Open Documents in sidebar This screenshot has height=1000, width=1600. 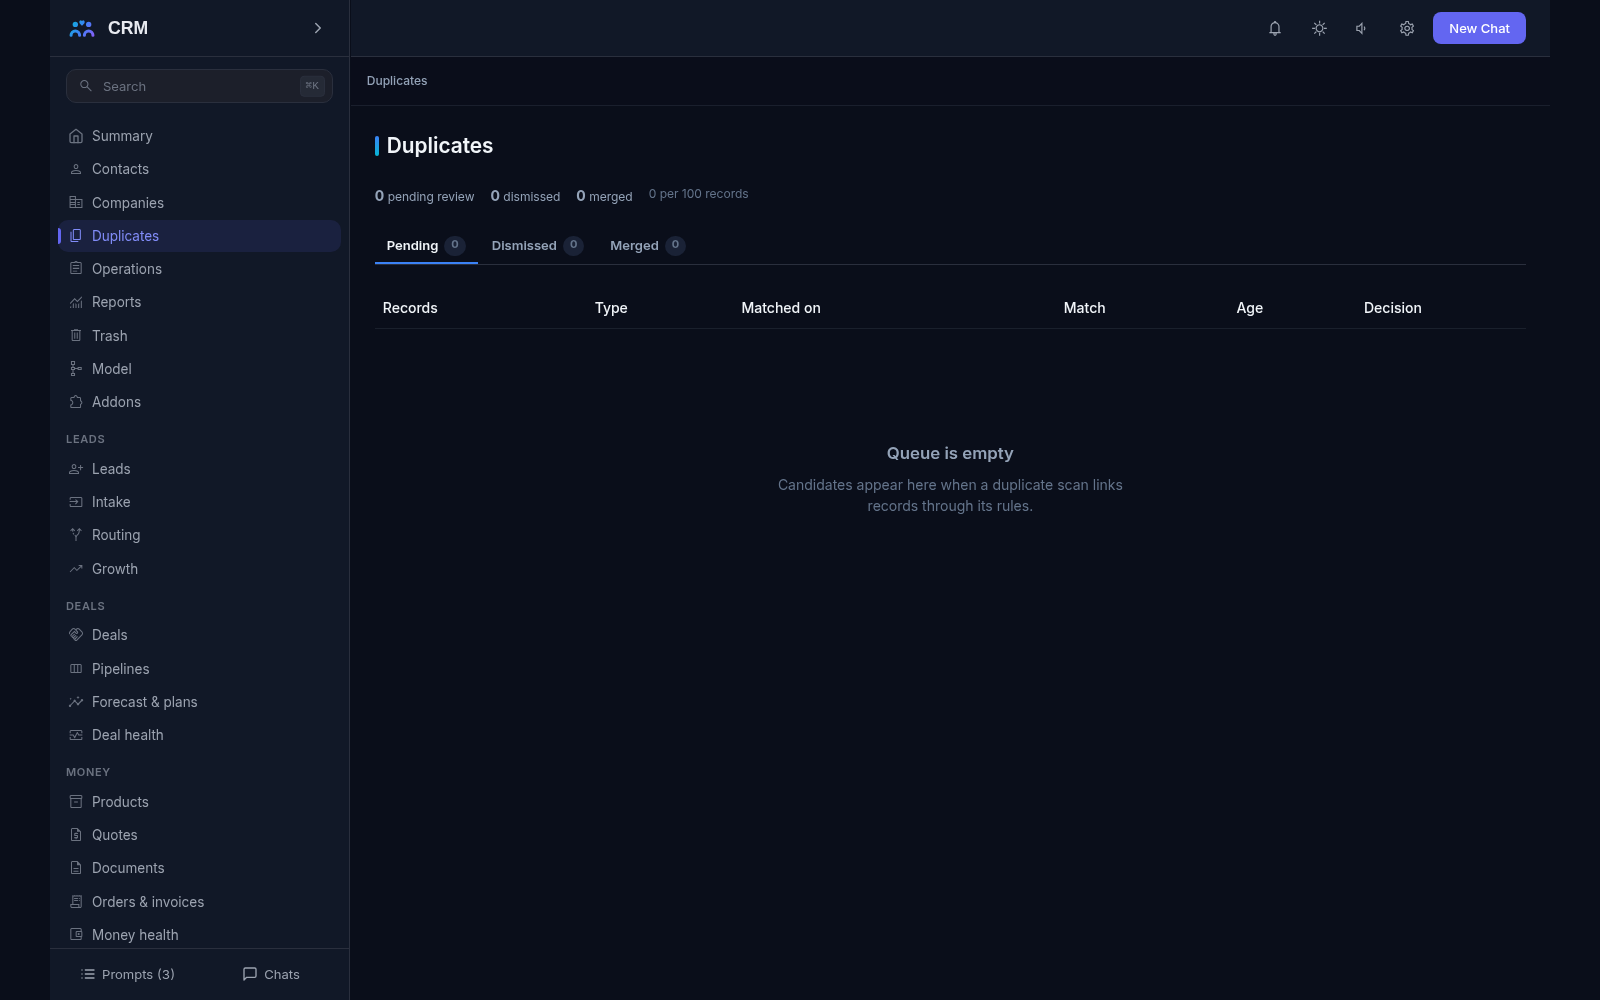(199, 868)
